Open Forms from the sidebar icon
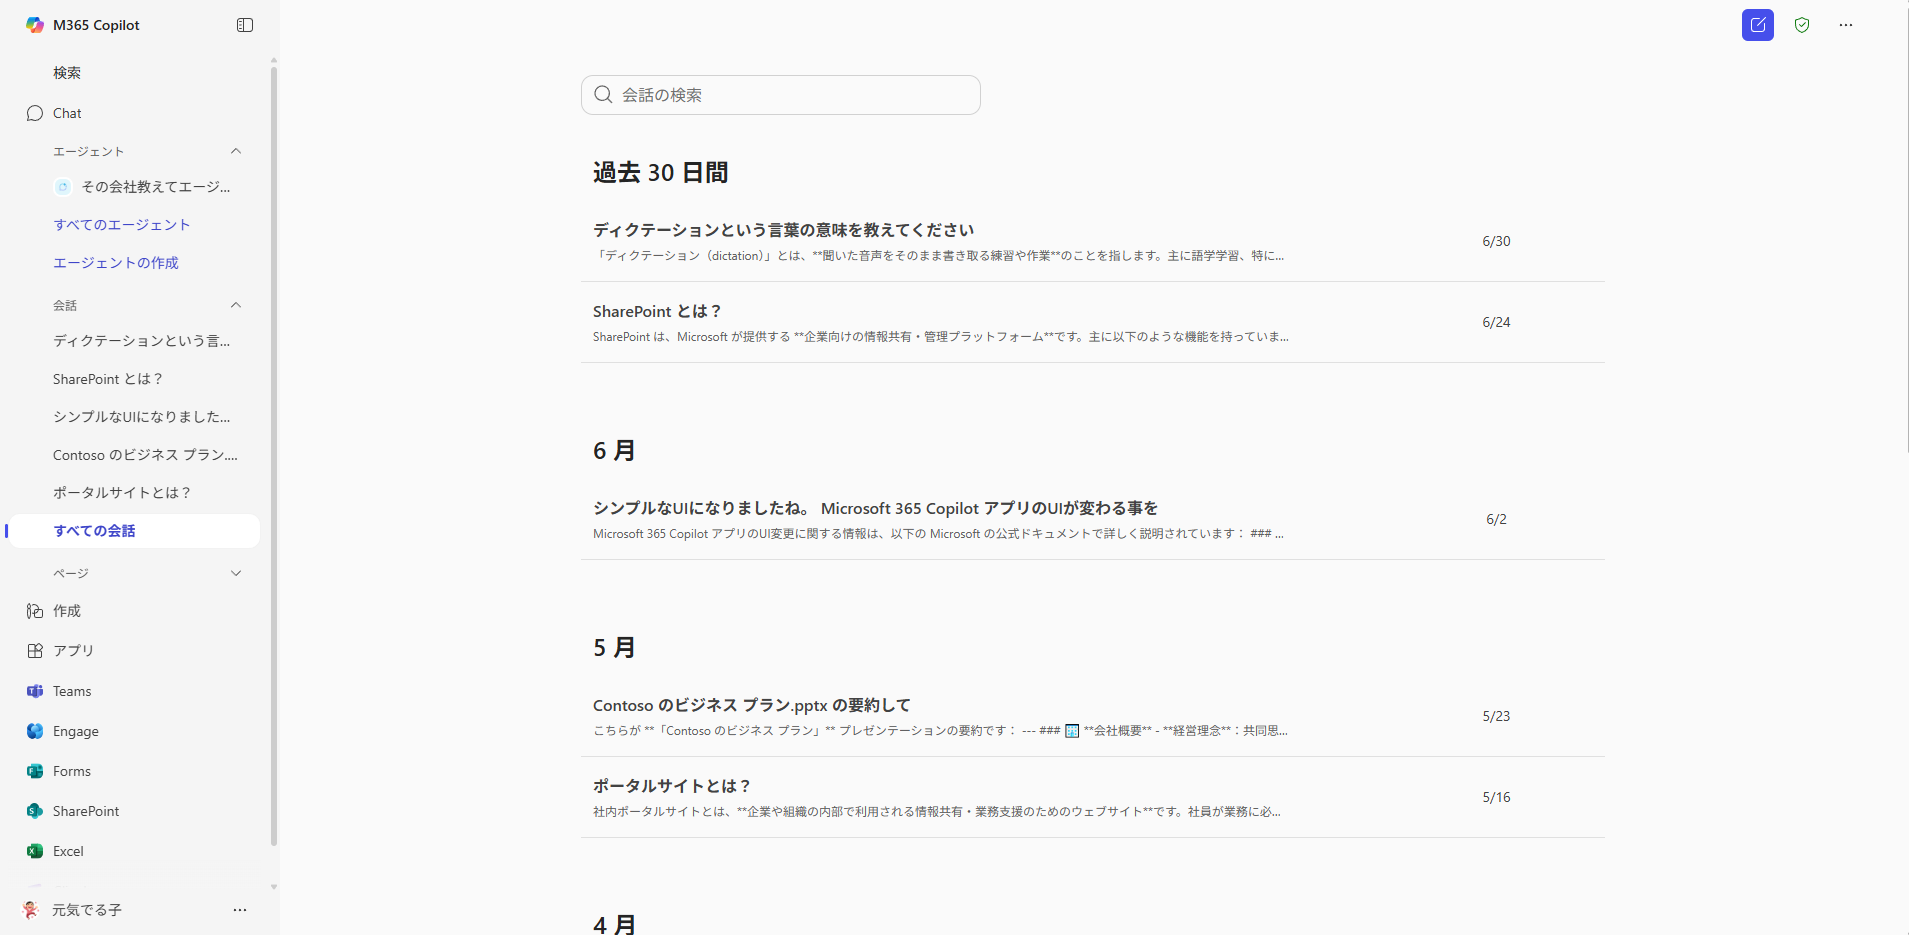 [x=35, y=771]
